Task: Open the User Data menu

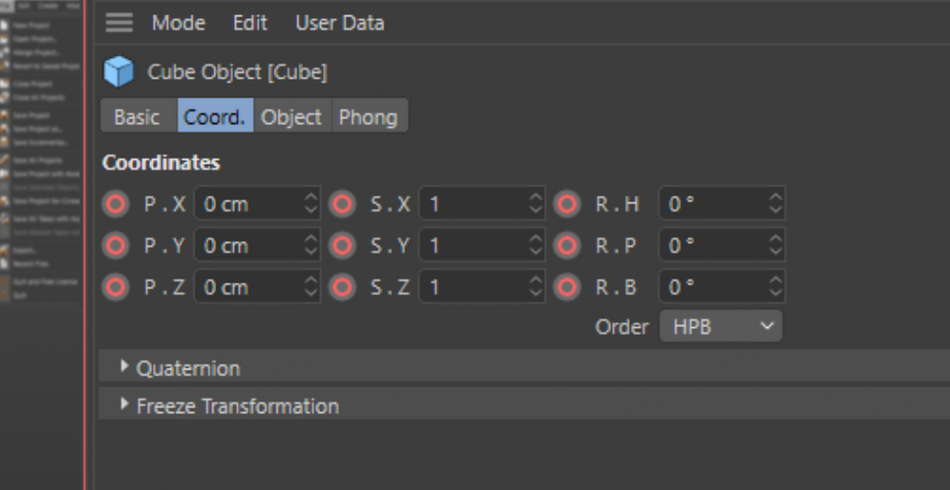Action: click(339, 22)
